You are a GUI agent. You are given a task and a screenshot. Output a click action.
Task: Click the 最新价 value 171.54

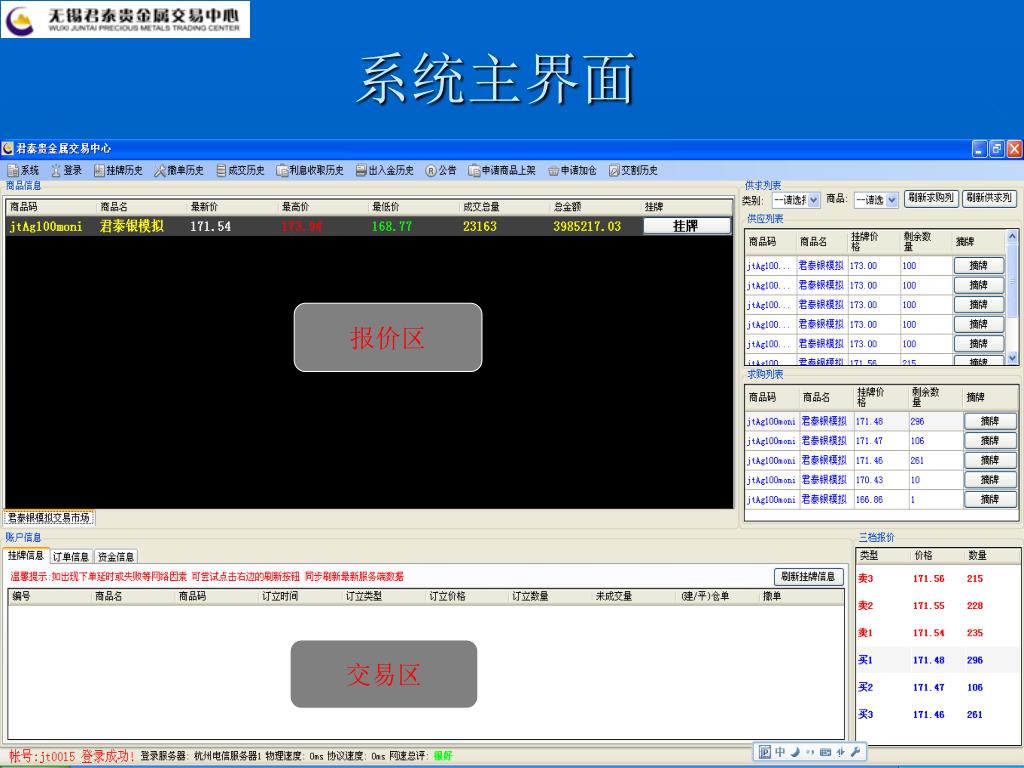pyautogui.click(x=210, y=227)
